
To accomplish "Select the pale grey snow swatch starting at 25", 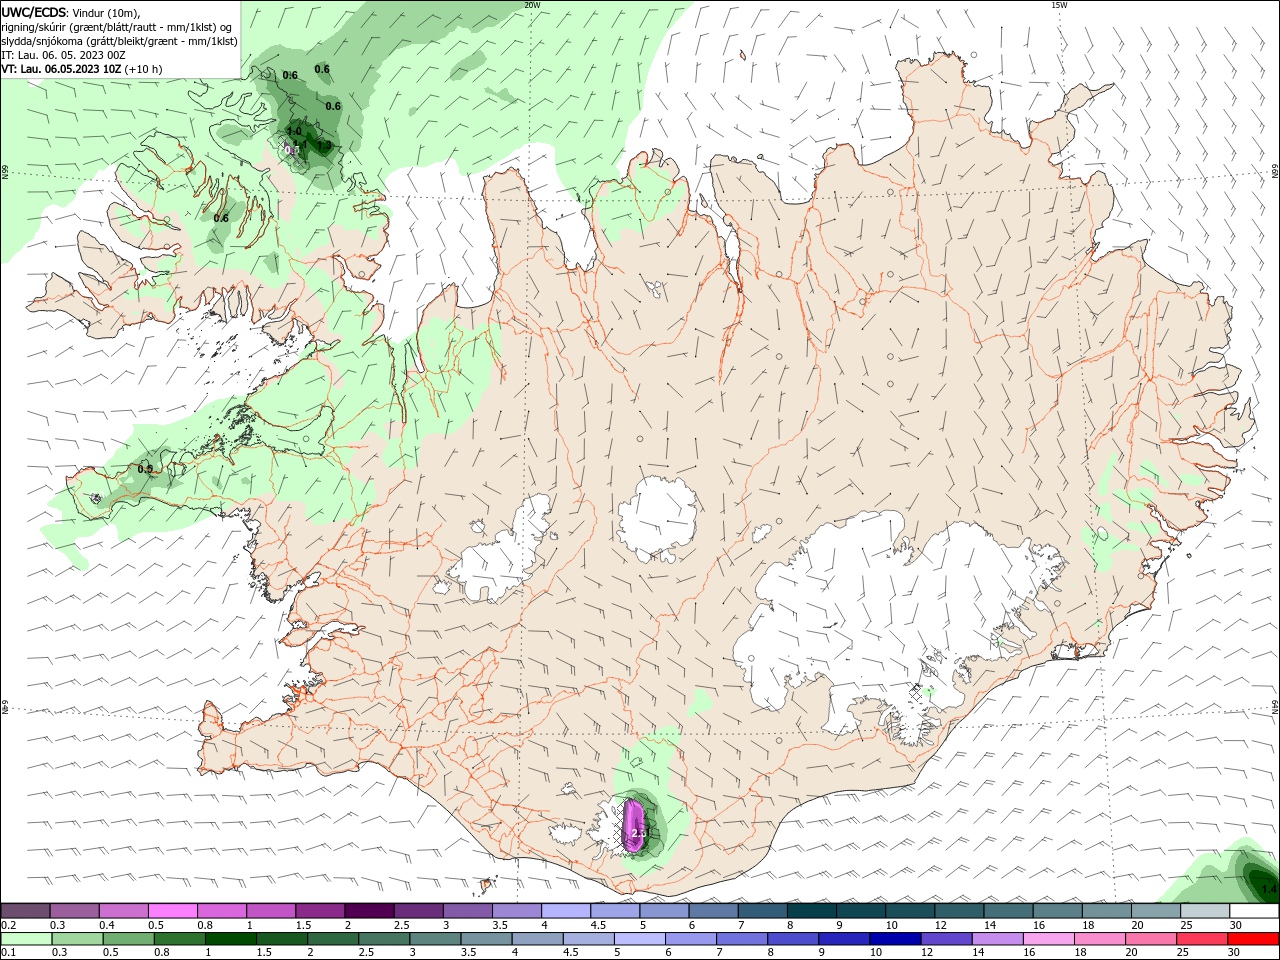I will pos(1204,910).
